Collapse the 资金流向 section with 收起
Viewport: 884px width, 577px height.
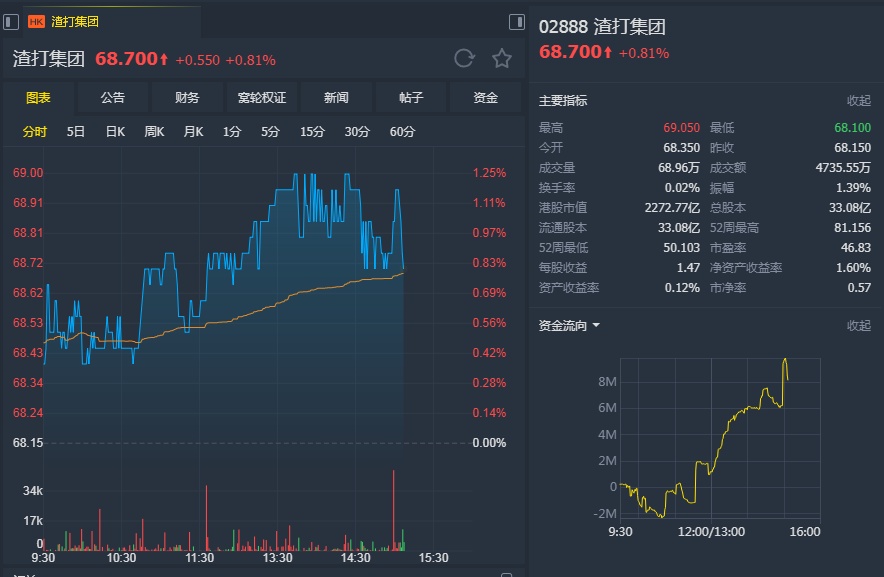(x=859, y=326)
